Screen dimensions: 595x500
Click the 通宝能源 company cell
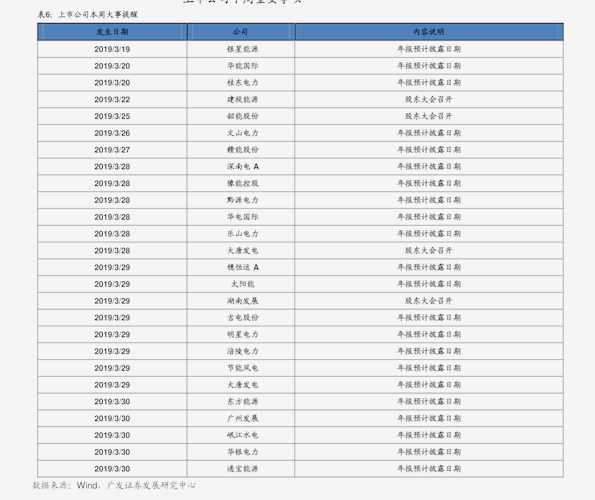point(242,469)
